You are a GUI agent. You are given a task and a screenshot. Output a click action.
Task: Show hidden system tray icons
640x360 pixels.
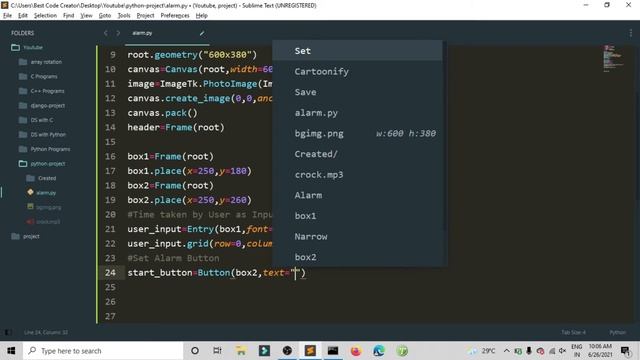[x=507, y=351]
